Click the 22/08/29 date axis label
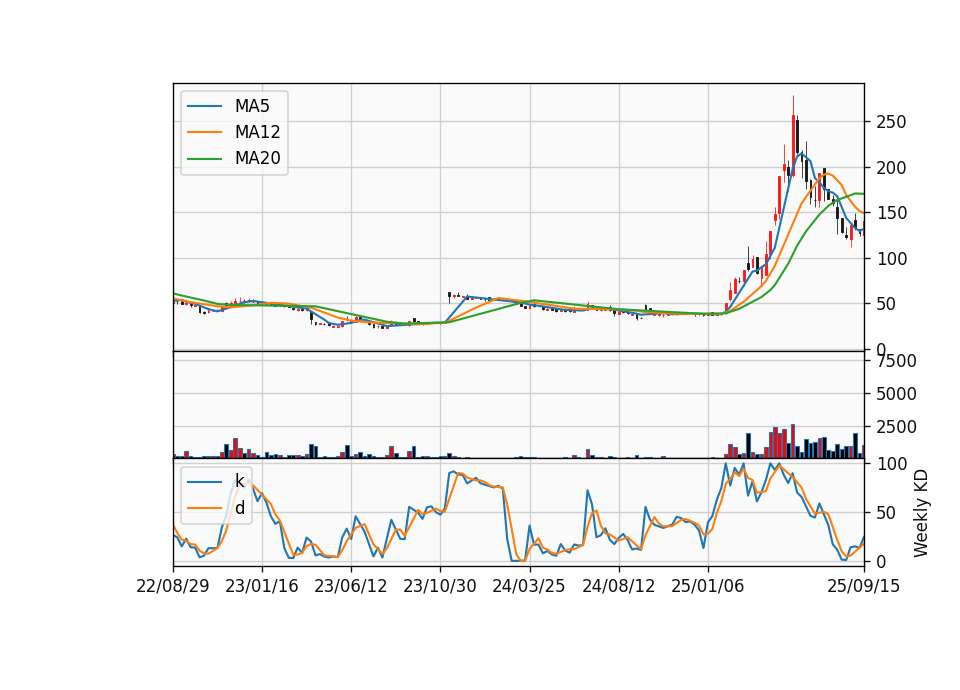This screenshot has height=690, width=960. (173, 586)
